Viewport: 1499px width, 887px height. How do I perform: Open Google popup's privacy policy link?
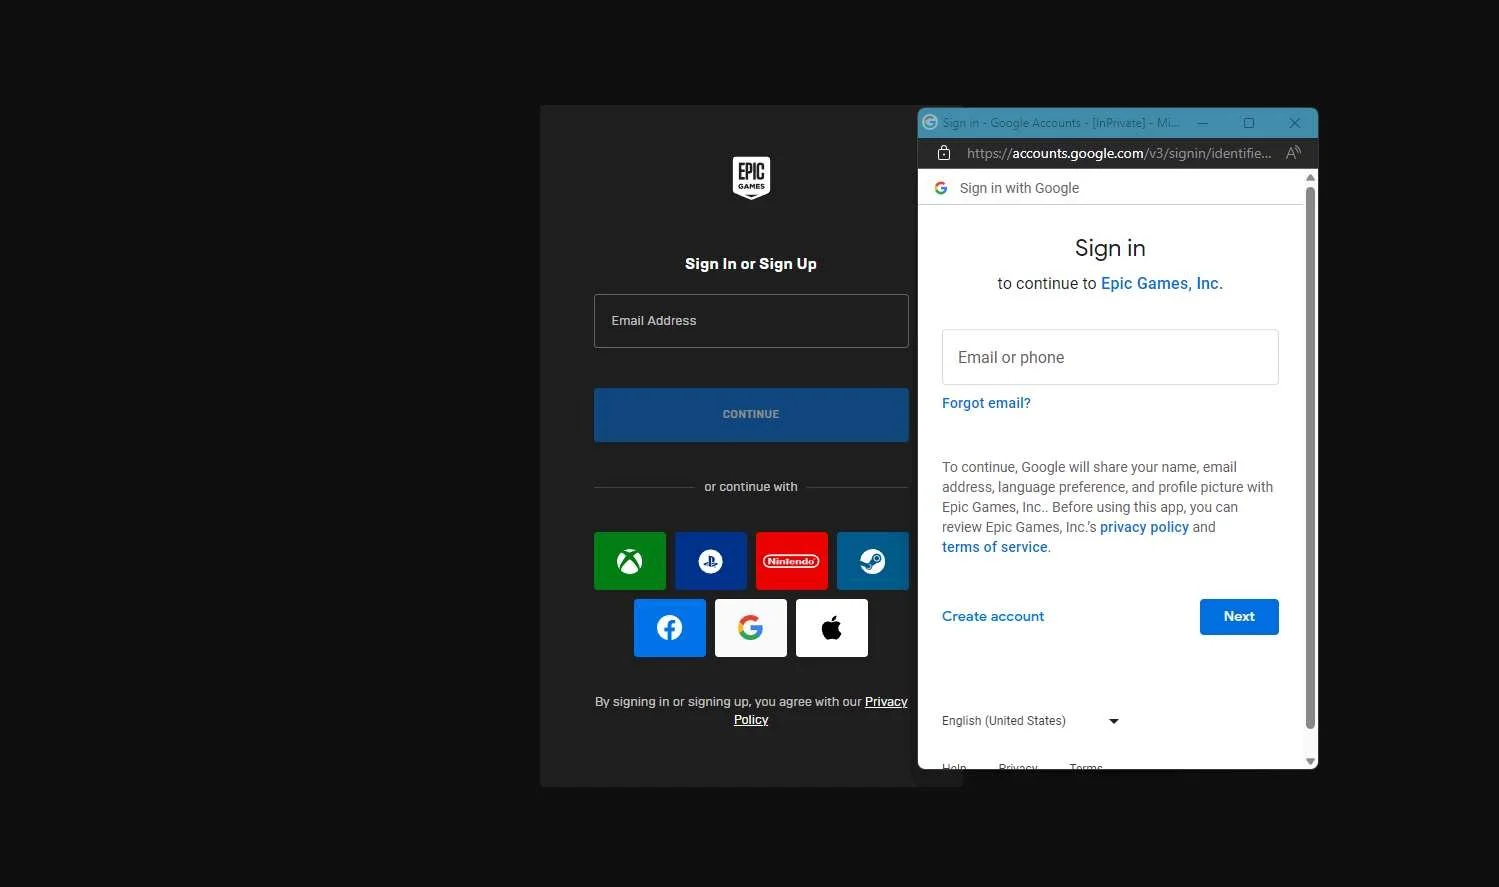coord(1144,527)
